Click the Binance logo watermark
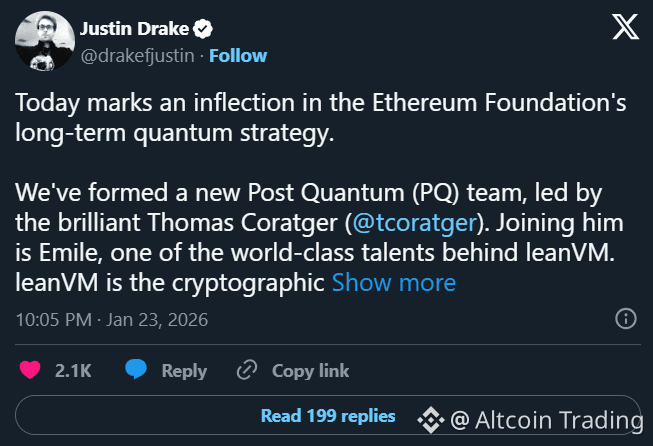 coord(430,419)
